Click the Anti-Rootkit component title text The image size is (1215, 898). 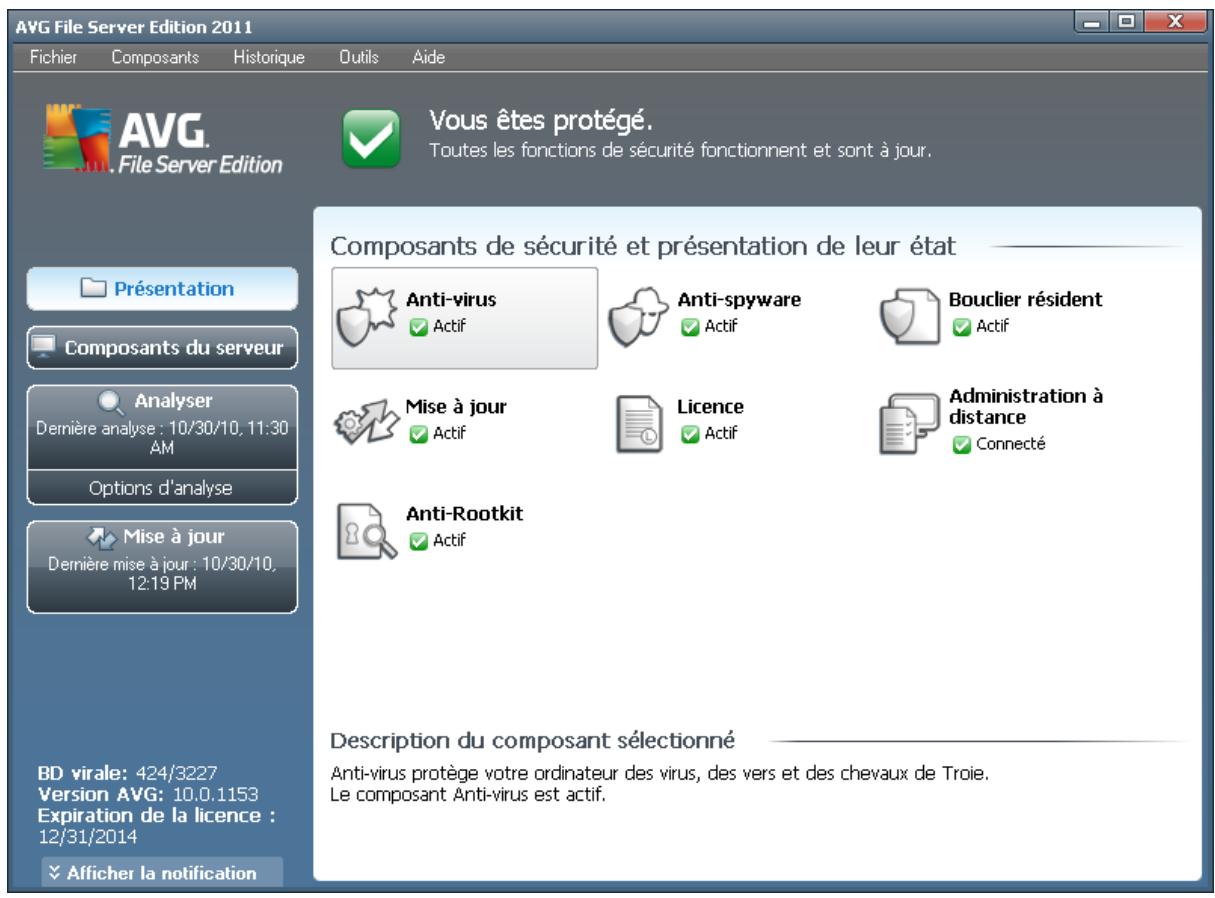(465, 514)
